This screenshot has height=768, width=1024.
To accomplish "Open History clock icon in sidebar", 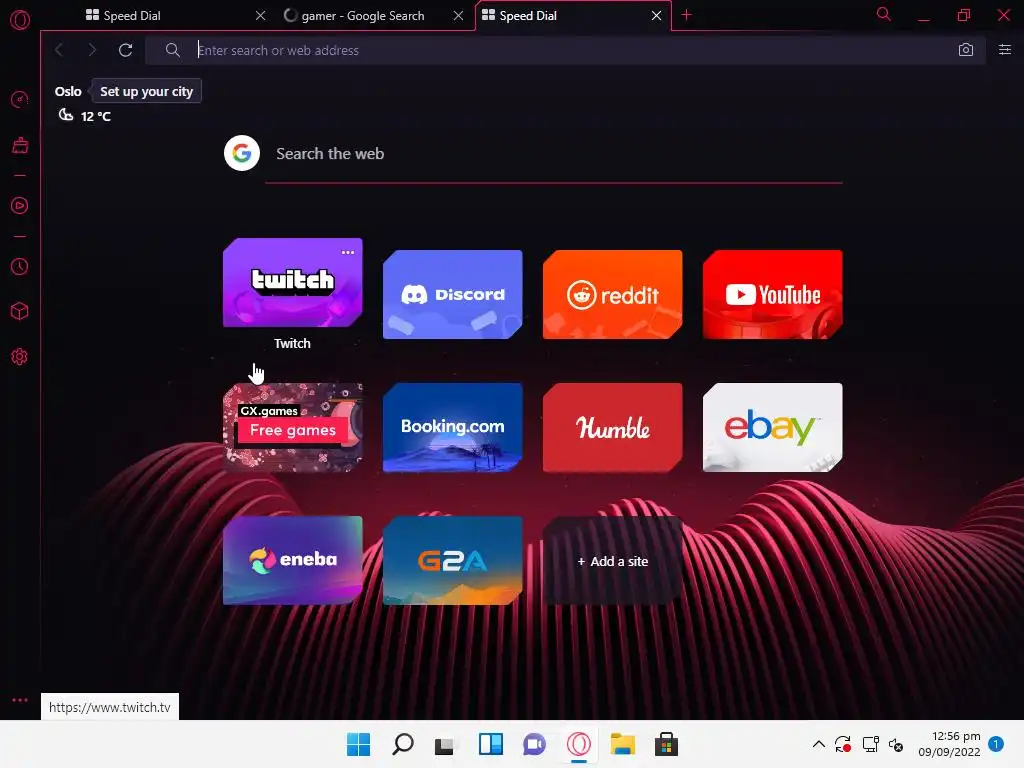I will click(20, 266).
